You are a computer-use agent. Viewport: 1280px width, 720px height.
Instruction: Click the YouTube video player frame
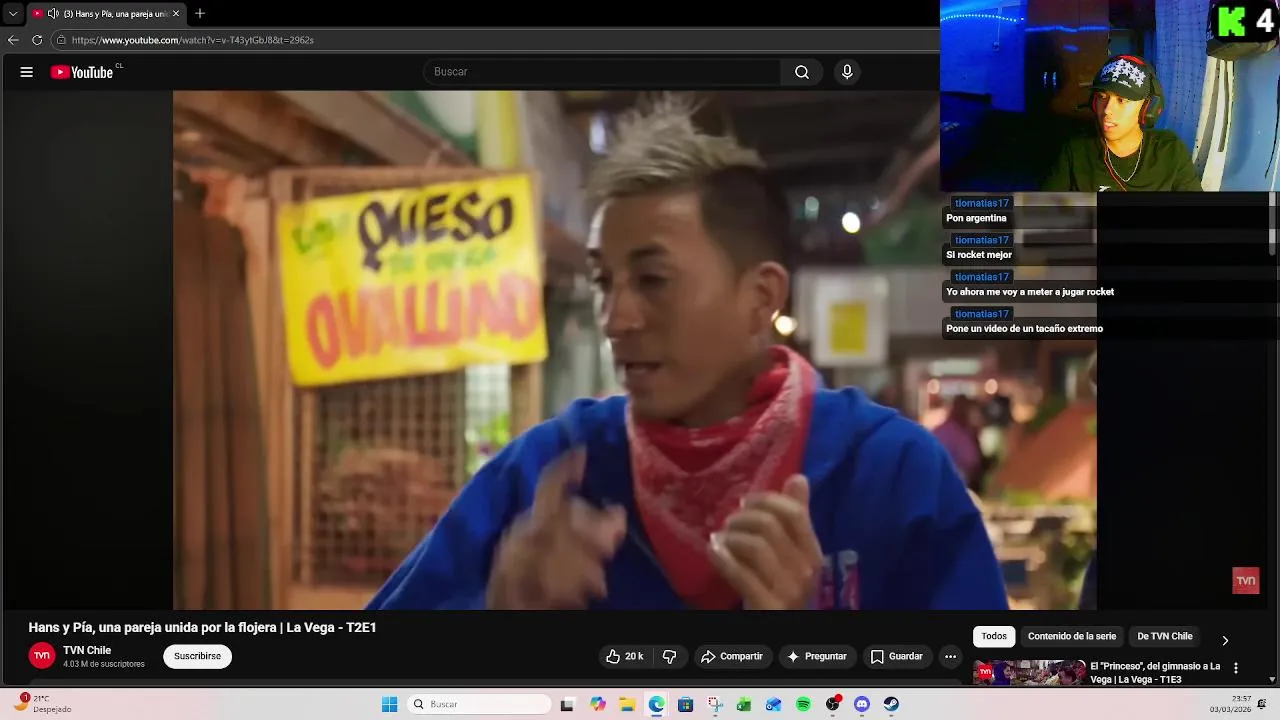(635, 350)
